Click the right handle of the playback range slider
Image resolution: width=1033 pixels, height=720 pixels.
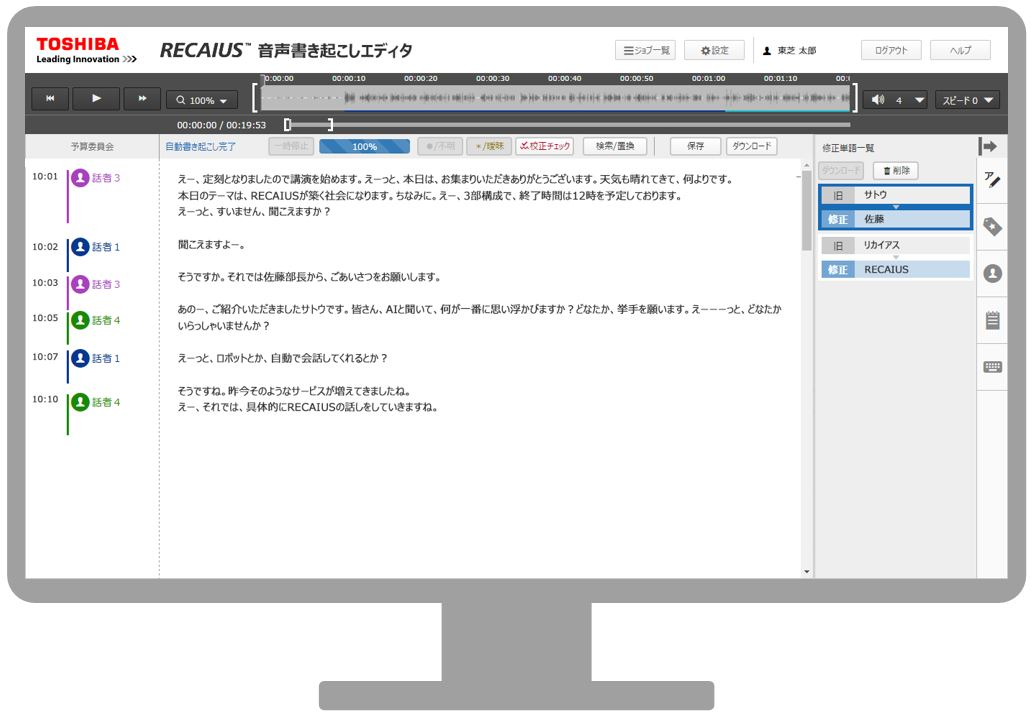click(x=330, y=125)
